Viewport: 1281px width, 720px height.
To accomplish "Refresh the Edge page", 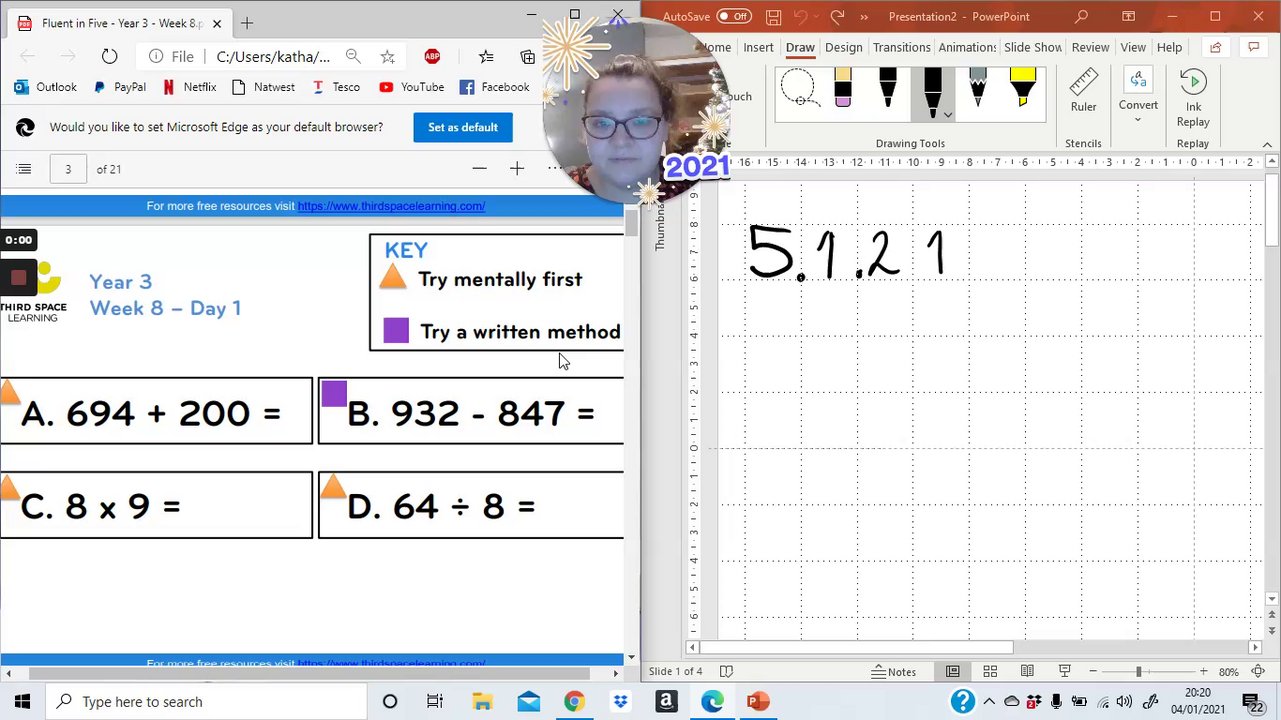I will click(109, 57).
